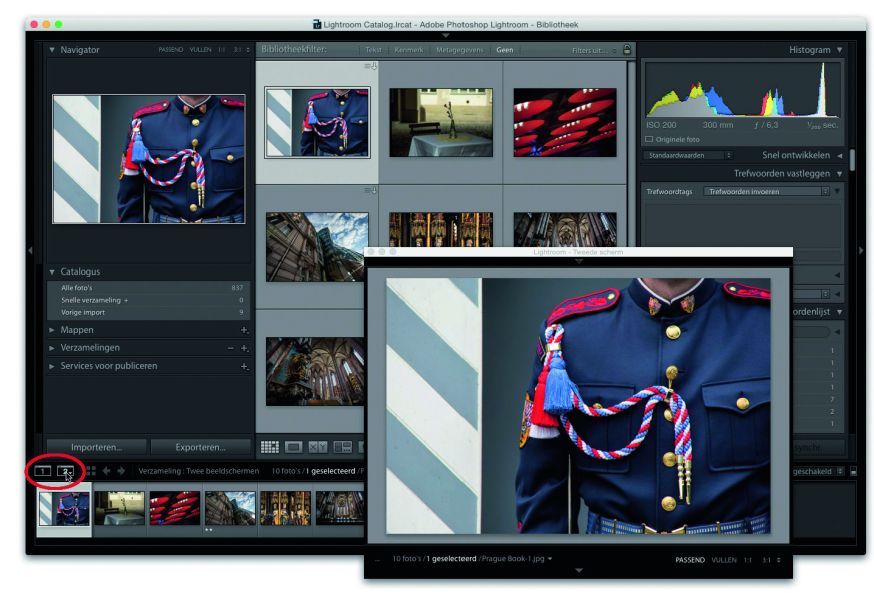Image resolution: width=874 pixels, height=605 pixels.
Task: Click the filter lock icon
Action: pyautogui.click(x=627, y=49)
